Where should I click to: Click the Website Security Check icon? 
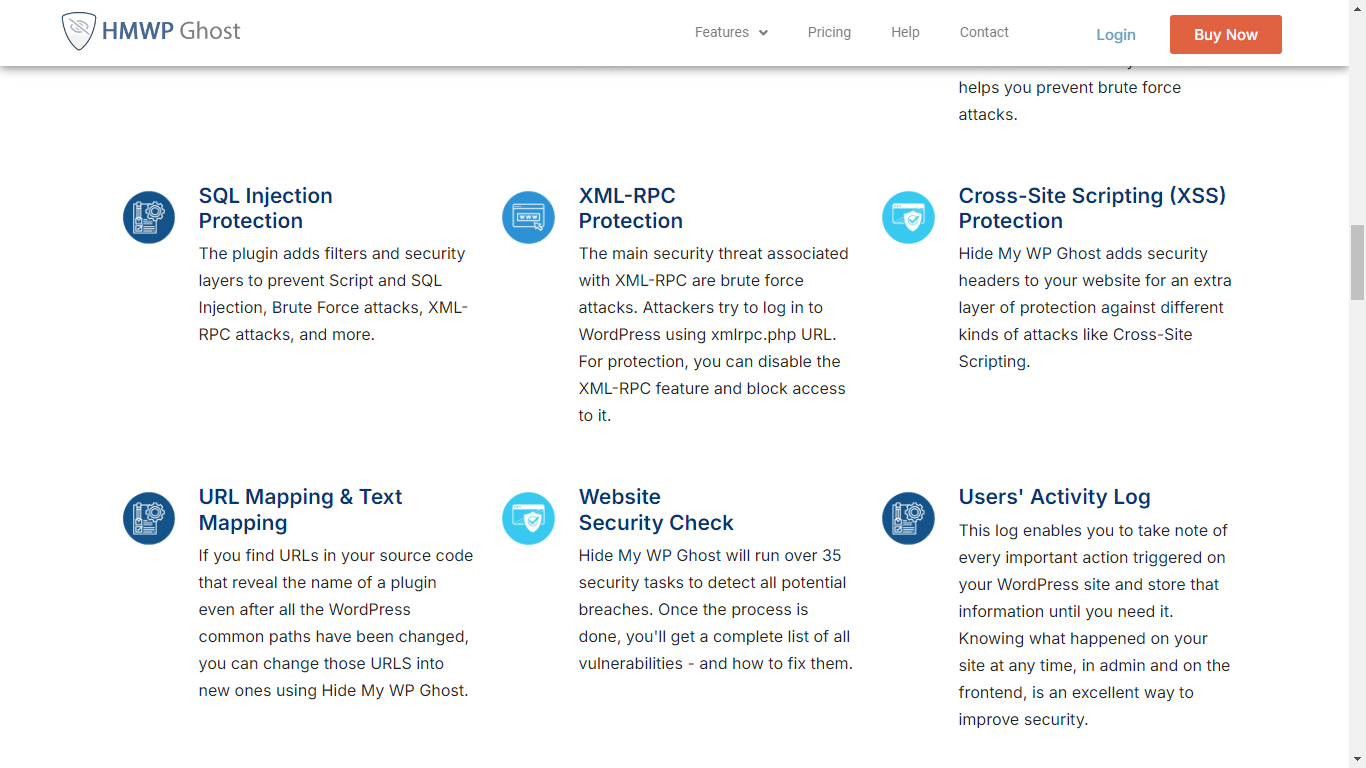coord(528,518)
